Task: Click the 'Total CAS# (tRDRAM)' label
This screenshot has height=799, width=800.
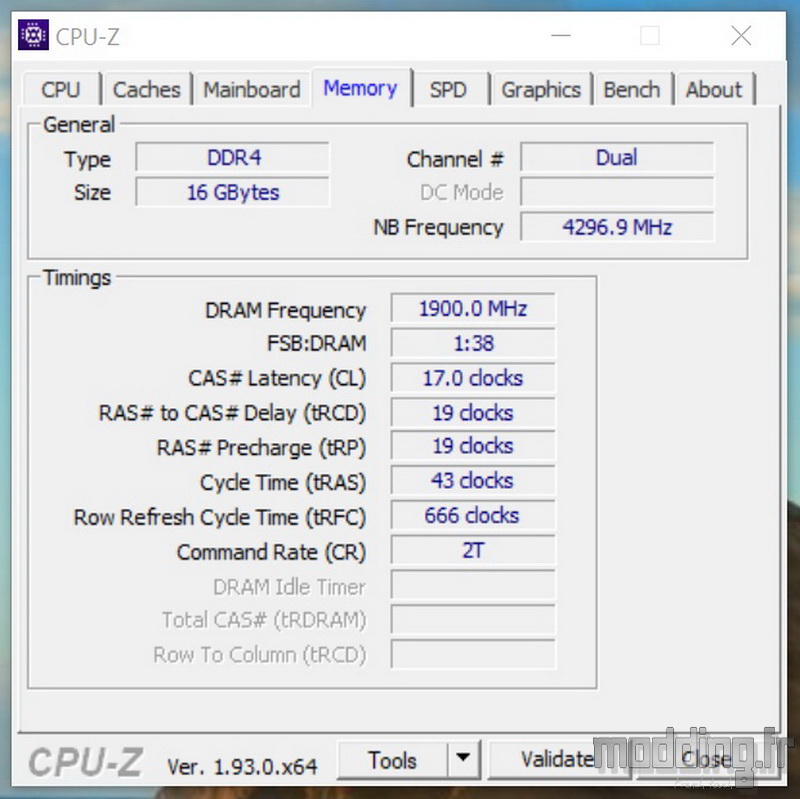Action: click(264, 620)
